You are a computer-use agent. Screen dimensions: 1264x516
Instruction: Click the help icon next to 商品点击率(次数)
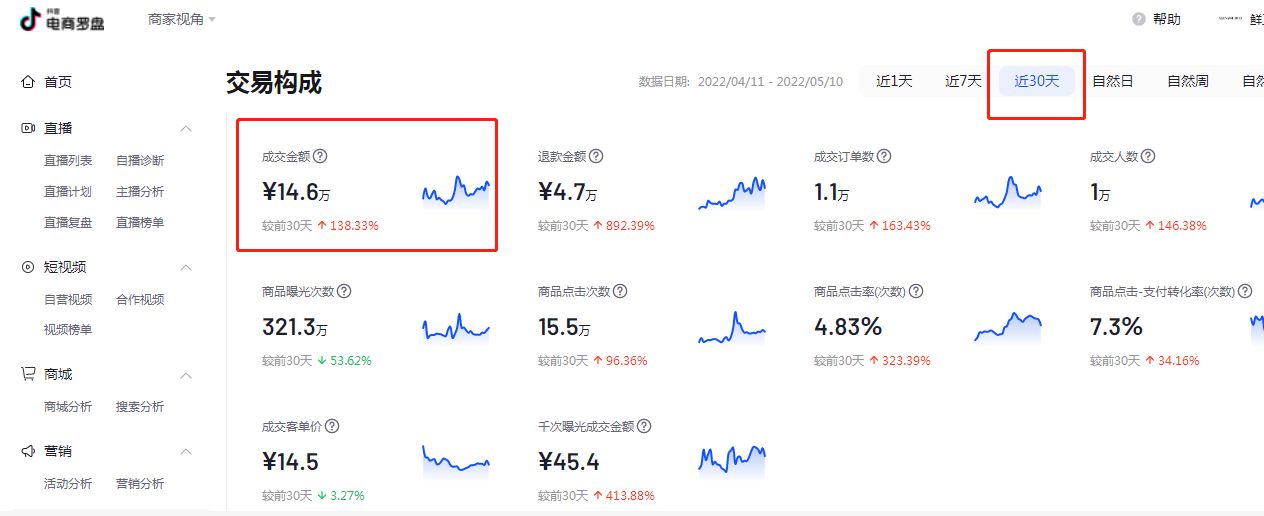click(x=915, y=291)
